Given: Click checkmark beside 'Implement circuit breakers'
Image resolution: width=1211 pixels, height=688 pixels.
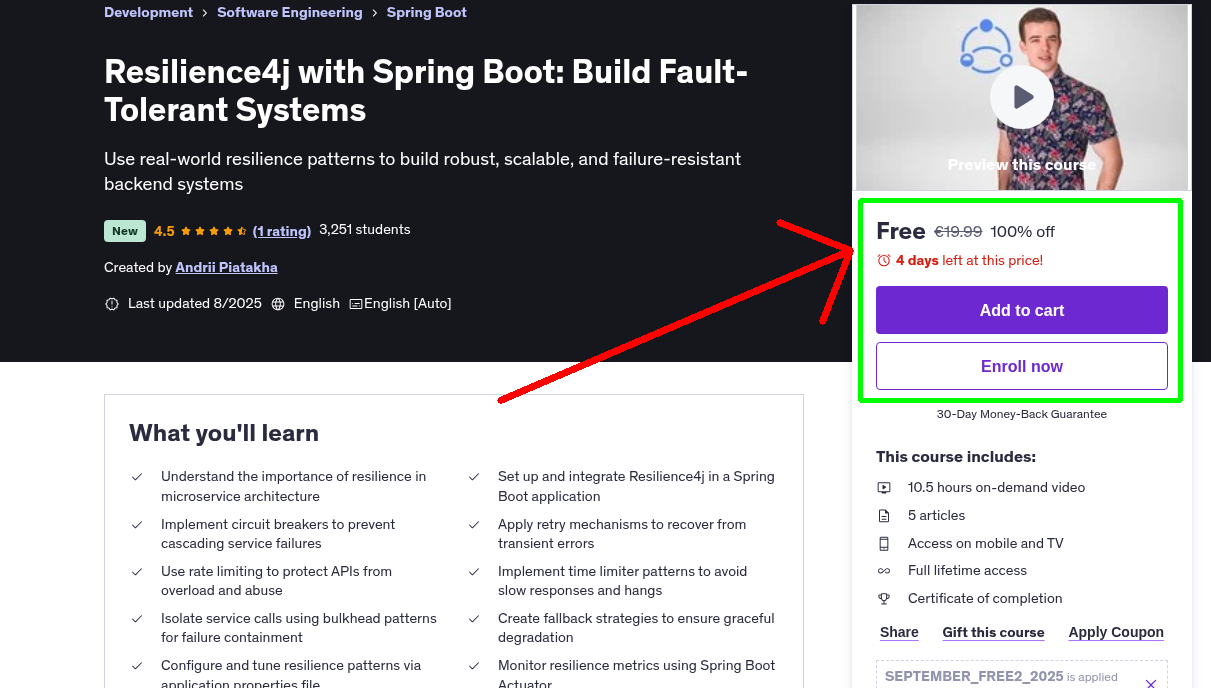Looking at the screenshot, I should (137, 525).
